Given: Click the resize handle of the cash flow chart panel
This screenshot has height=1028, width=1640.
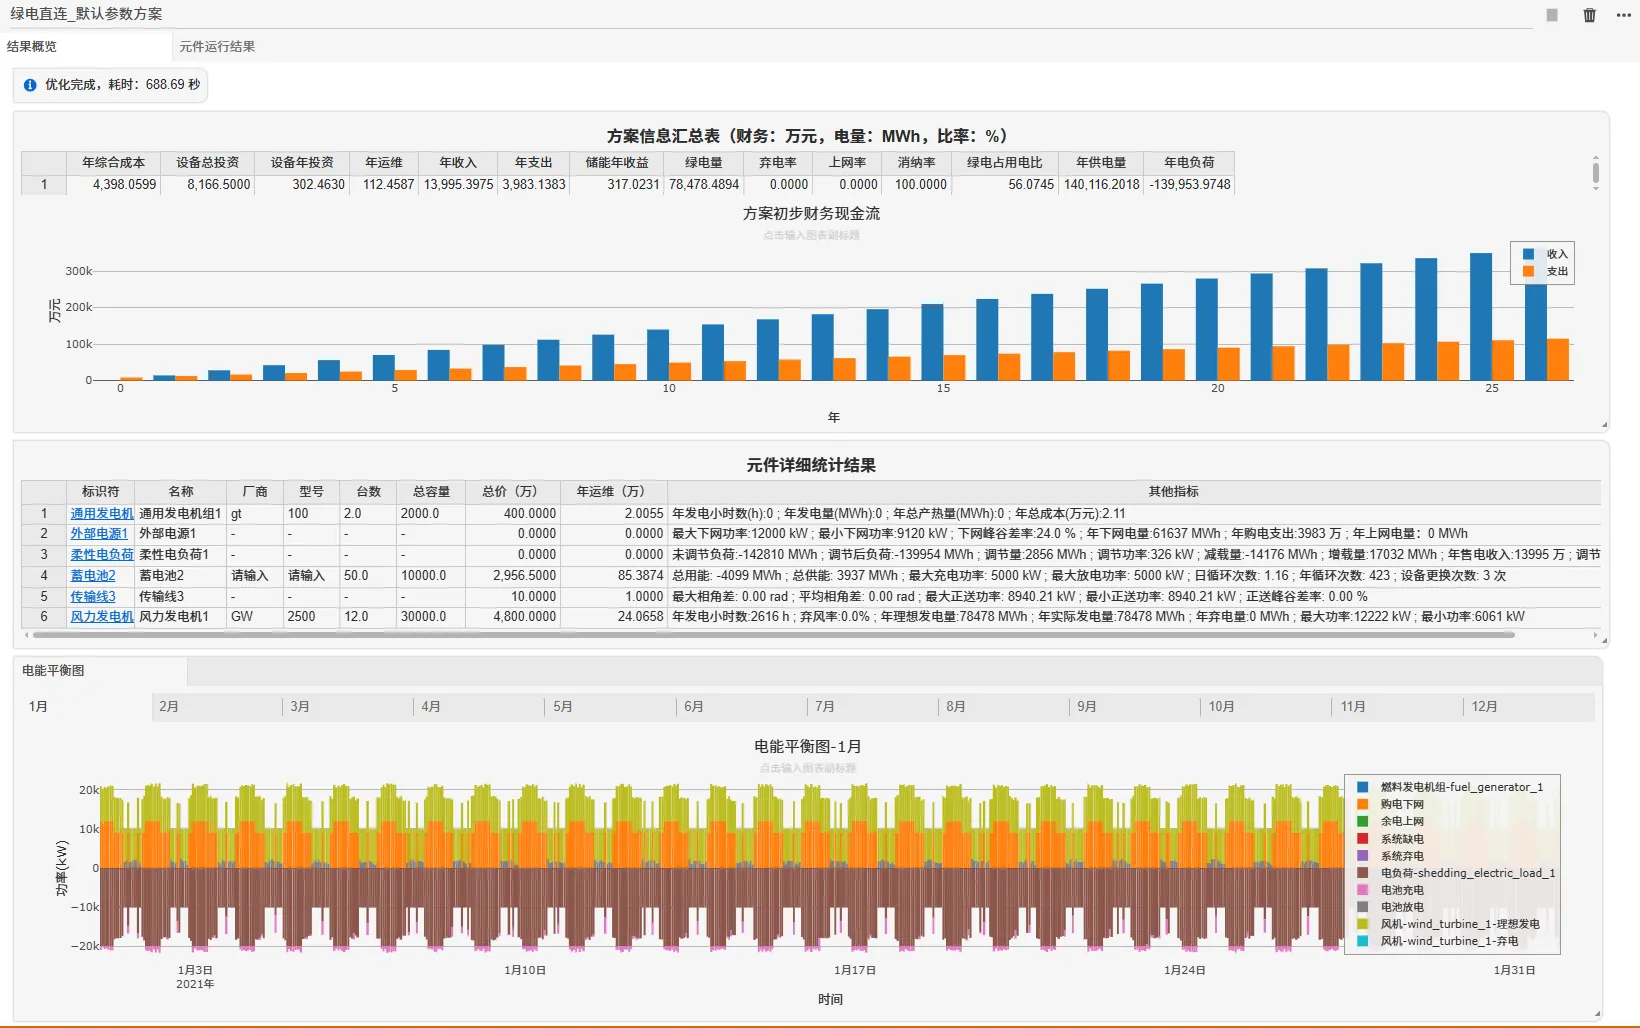Looking at the screenshot, I should click(x=1604, y=425).
